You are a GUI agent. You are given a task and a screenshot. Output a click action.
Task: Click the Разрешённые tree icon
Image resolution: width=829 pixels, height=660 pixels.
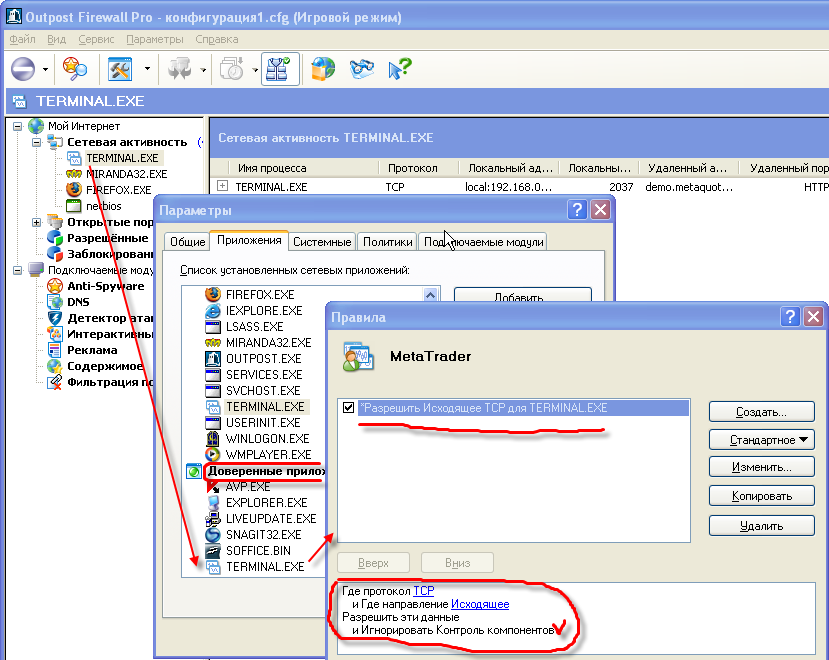pos(55,237)
